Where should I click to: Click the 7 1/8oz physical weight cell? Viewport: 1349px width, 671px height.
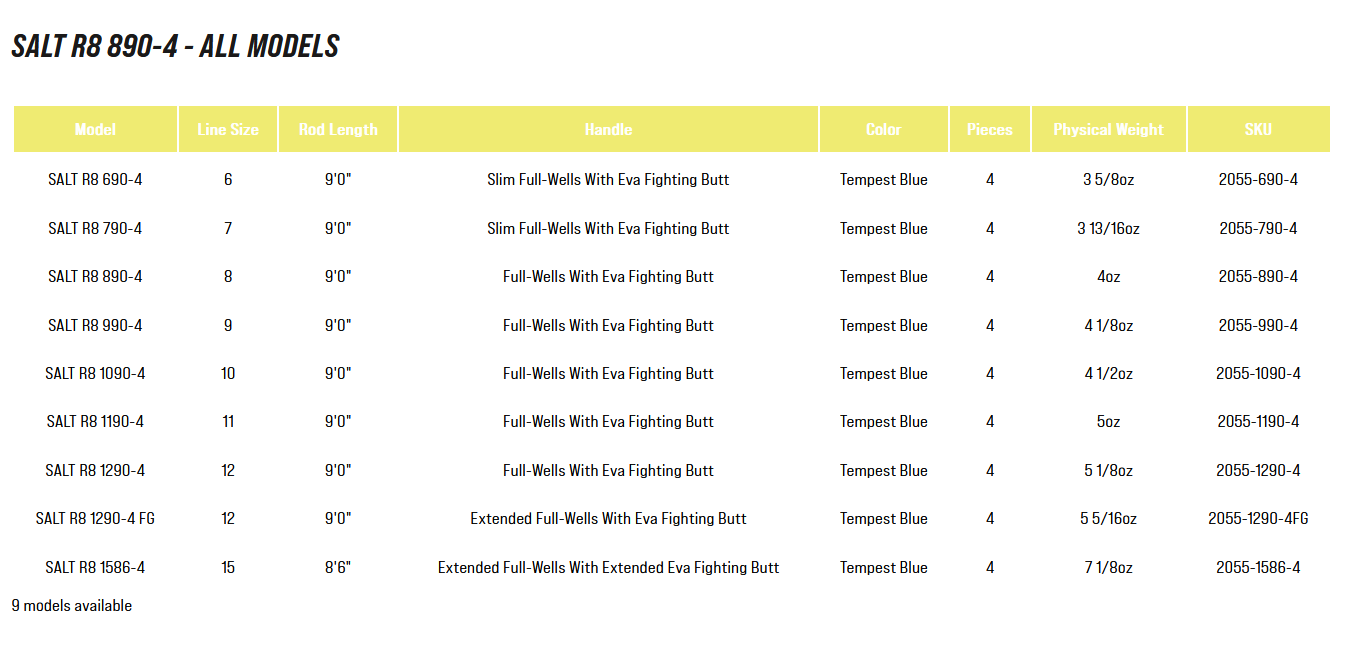click(x=1108, y=568)
